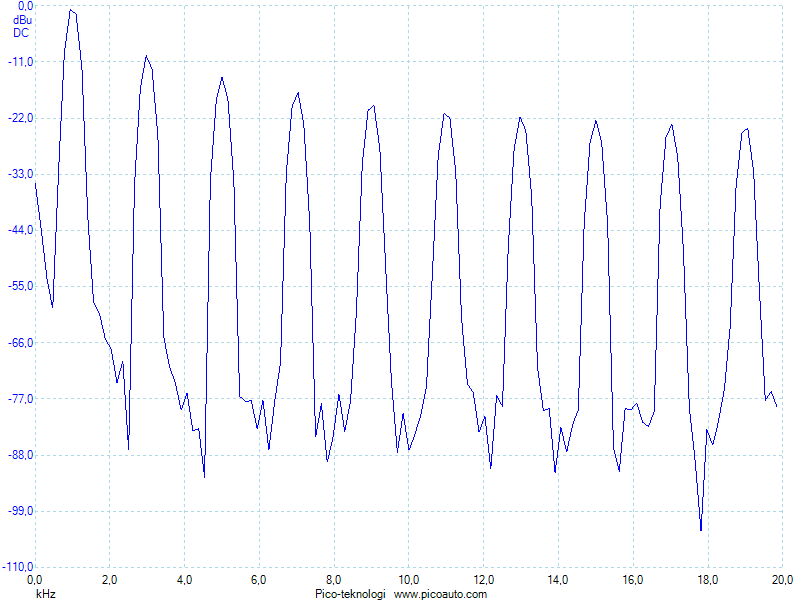This screenshot has height=600, width=800.
Task: Click the 2,0 kHz frequency label
Action: pyautogui.click(x=109, y=580)
